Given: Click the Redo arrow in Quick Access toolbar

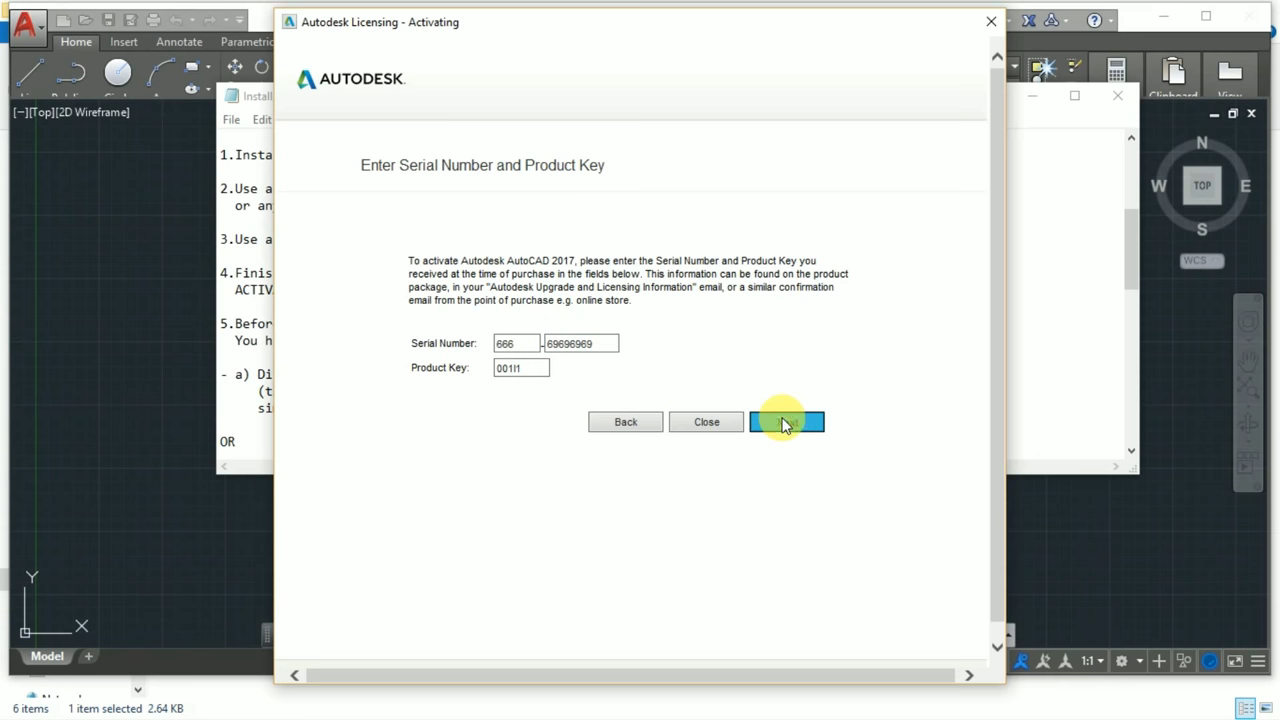Looking at the screenshot, I should click(212, 20).
